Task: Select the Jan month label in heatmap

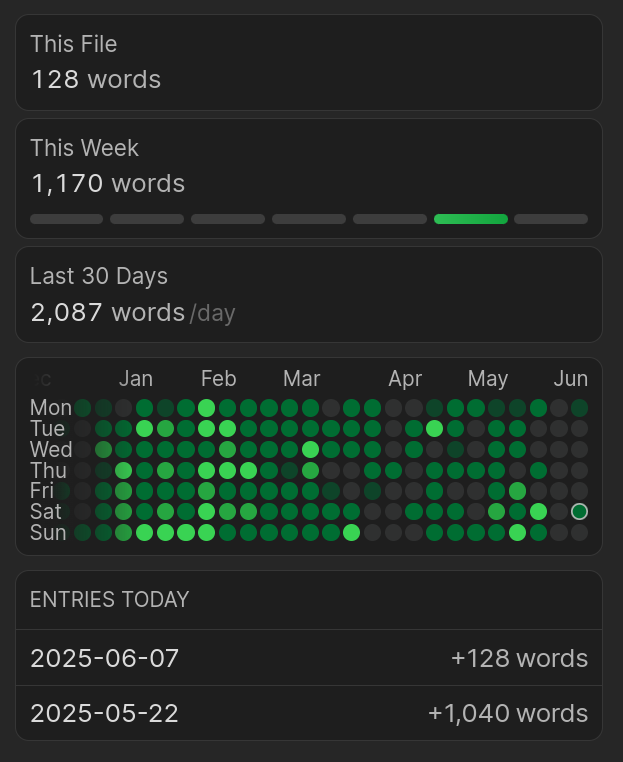Action: 136,379
